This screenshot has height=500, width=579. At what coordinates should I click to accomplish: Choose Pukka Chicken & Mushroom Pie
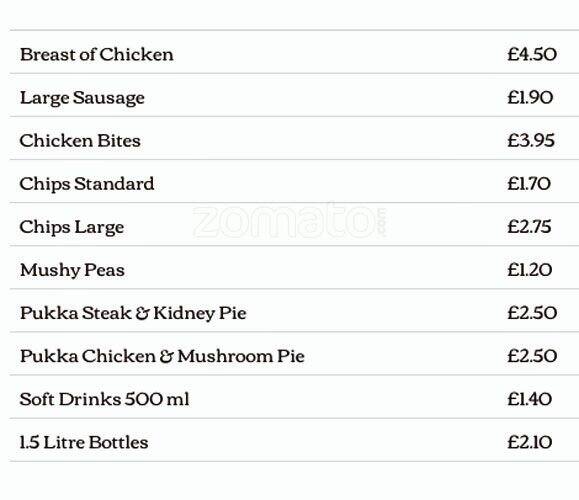tap(162, 356)
